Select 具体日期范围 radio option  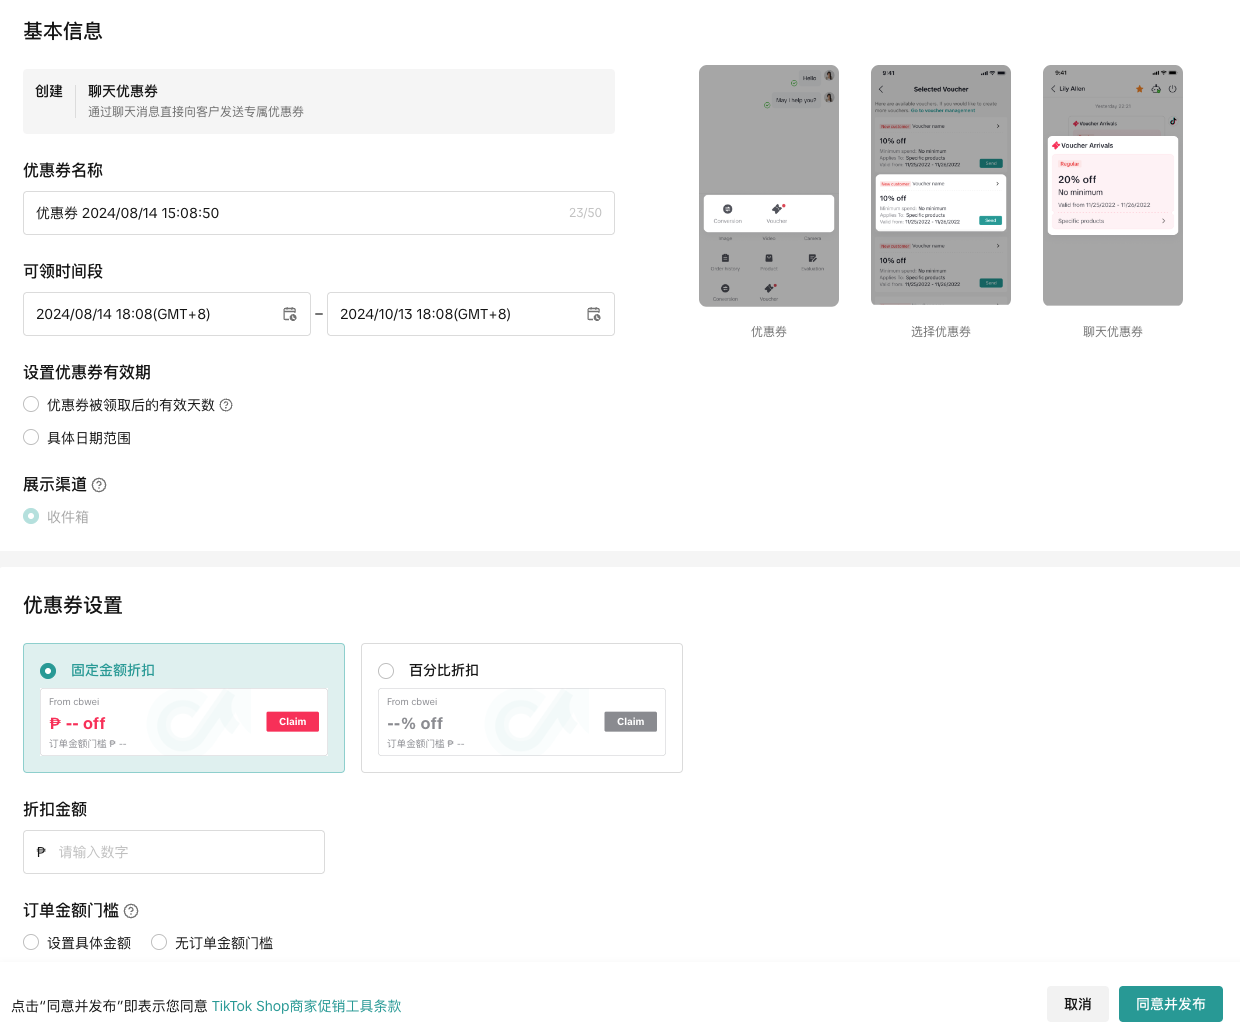(31, 438)
